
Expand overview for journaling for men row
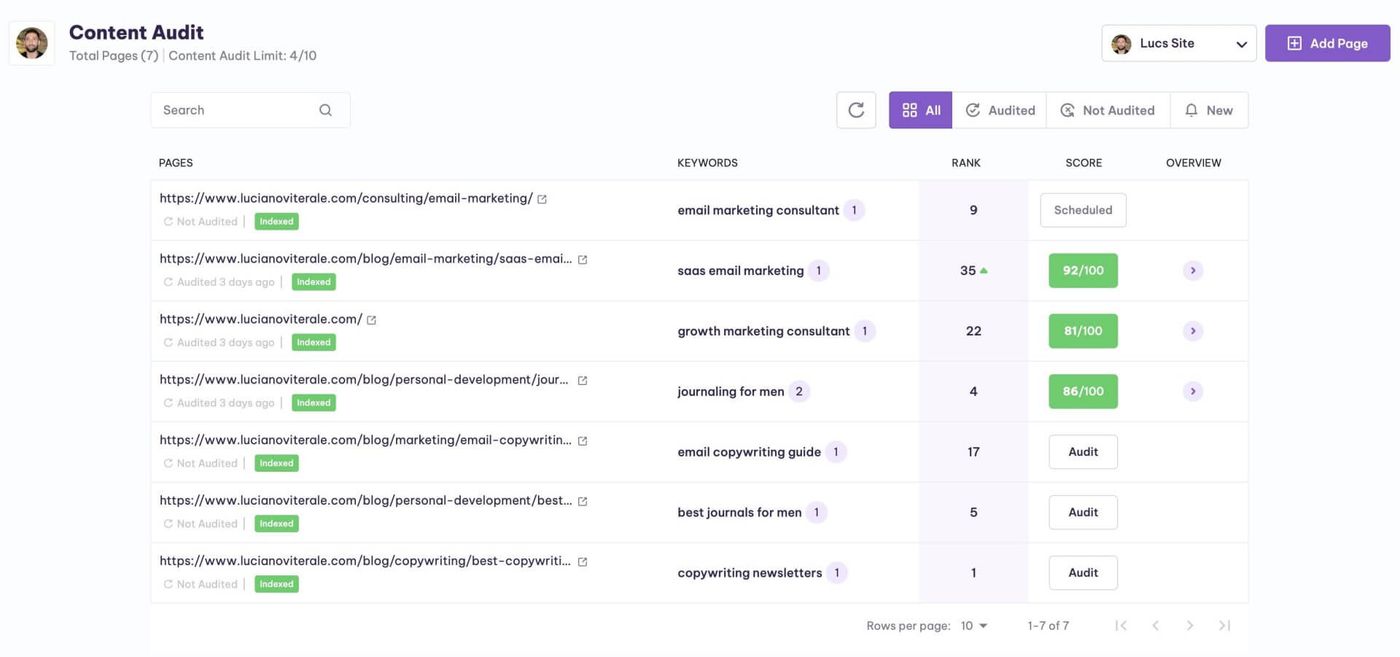[1193, 392]
